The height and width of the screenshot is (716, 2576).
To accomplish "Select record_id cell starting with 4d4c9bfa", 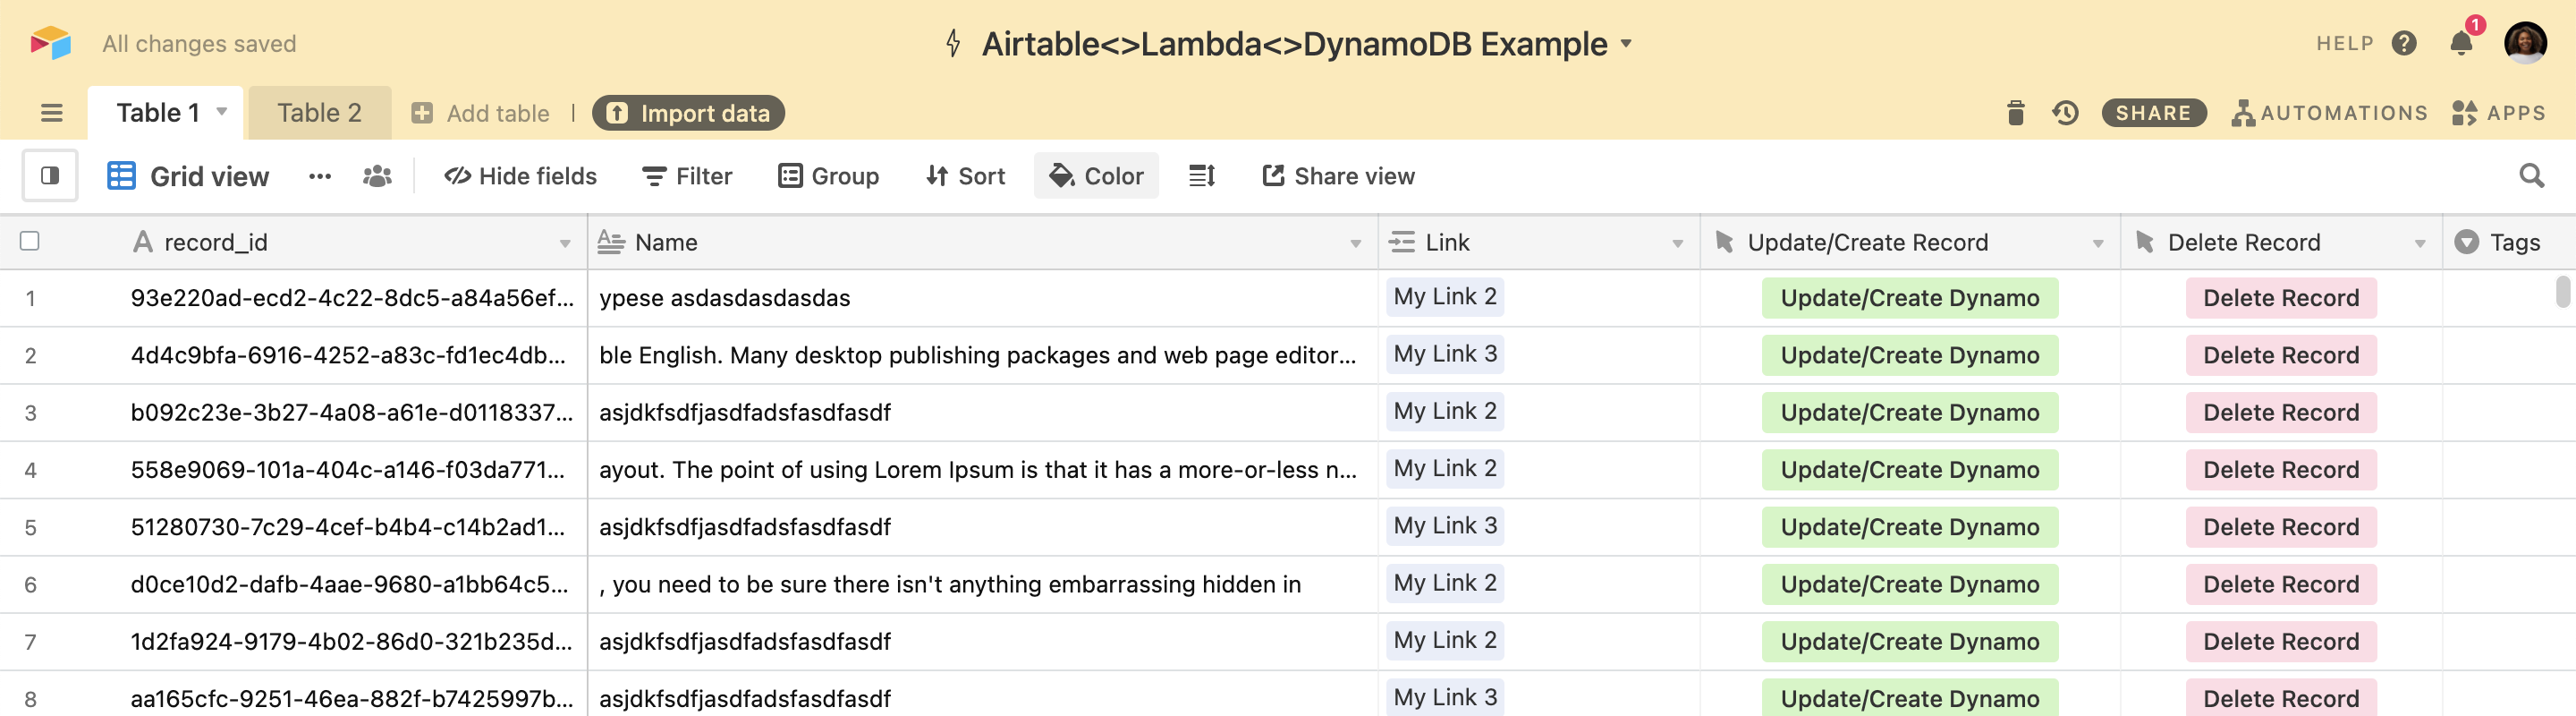I will pyautogui.click(x=348, y=355).
